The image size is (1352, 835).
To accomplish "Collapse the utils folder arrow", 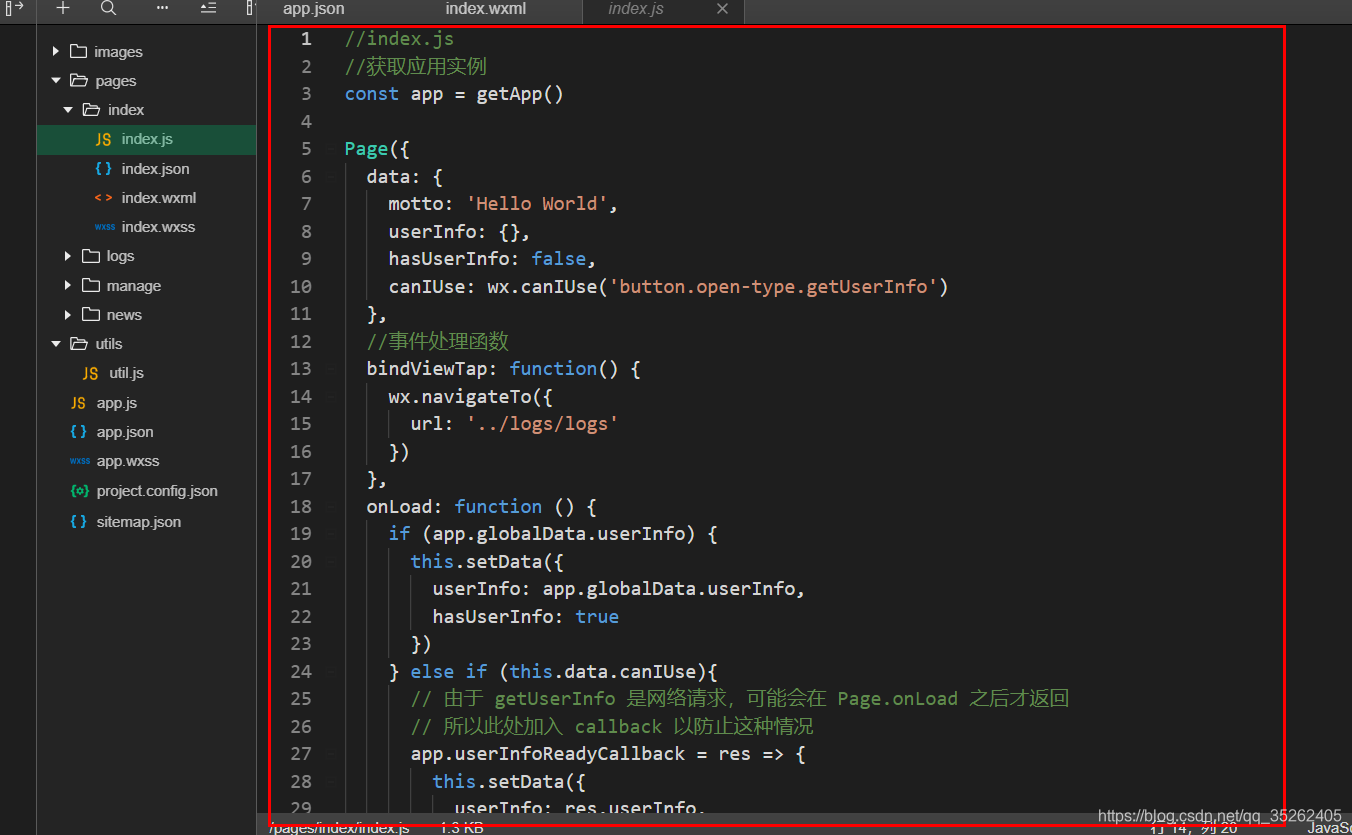I will [x=56, y=343].
